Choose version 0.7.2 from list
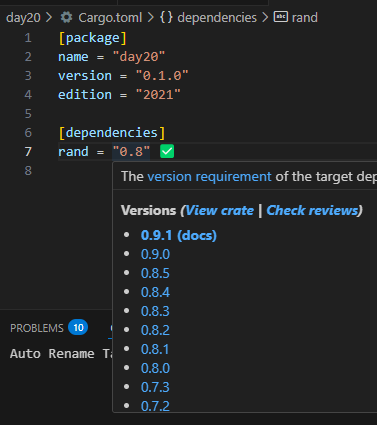Image resolution: width=377 pixels, height=425 pixels. tap(155, 406)
